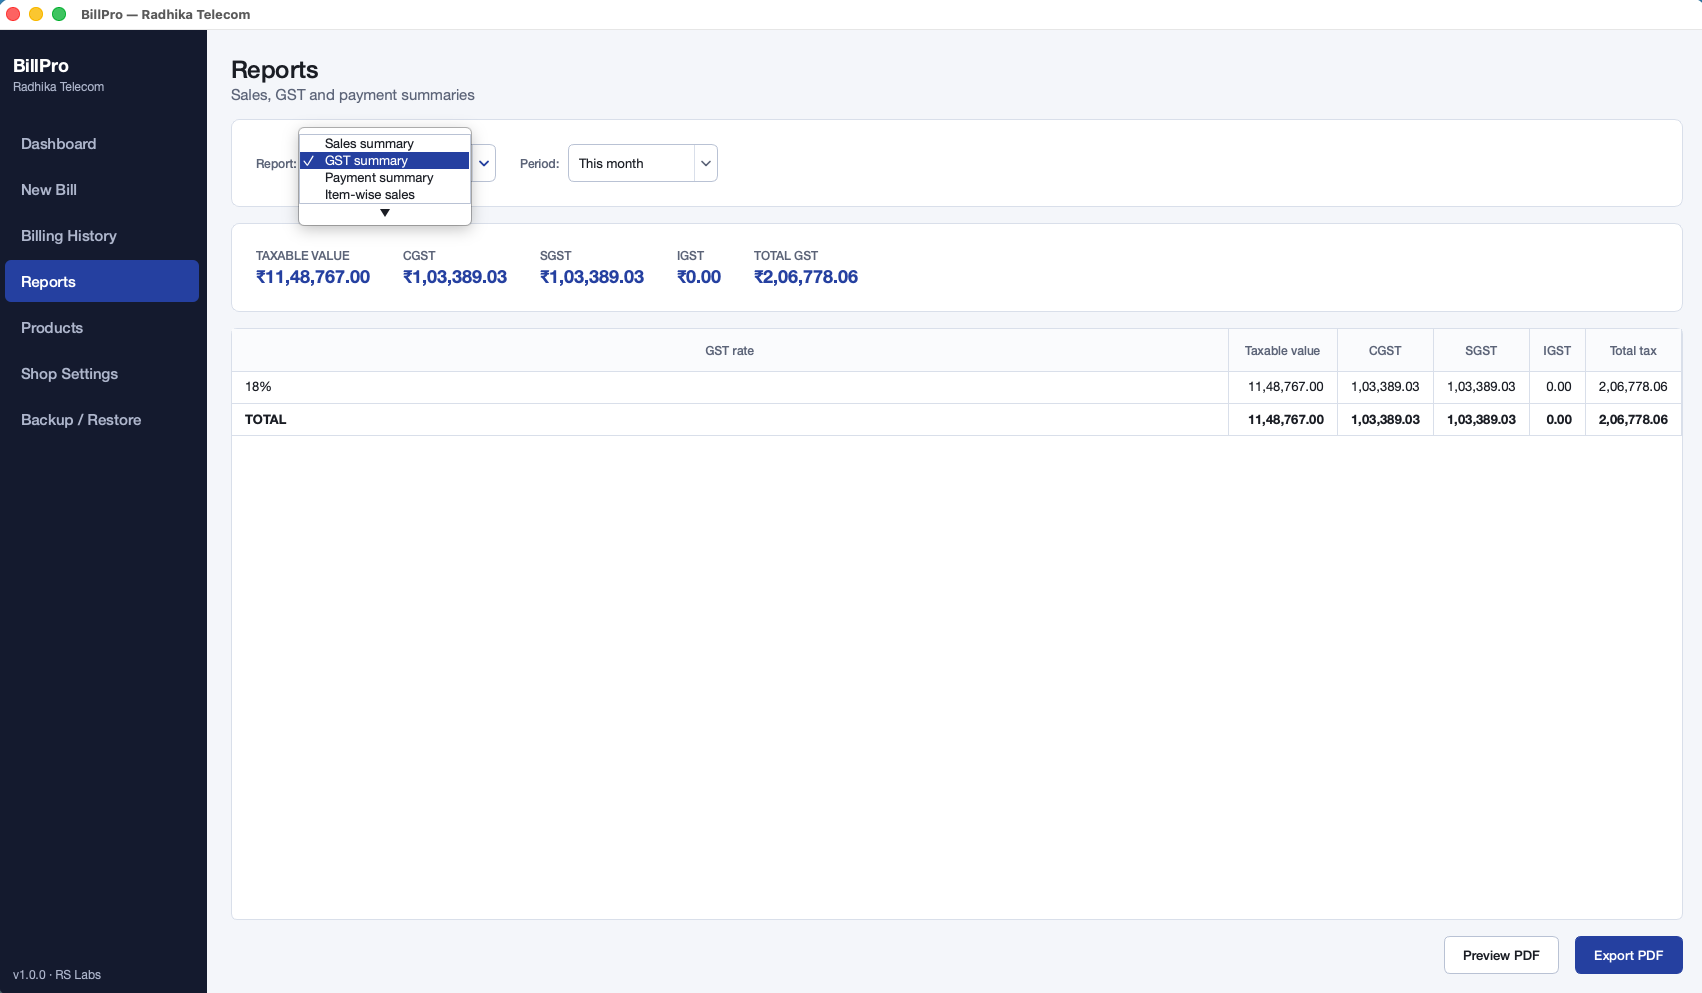Choose Payment summary report option
The height and width of the screenshot is (993, 1702).
coord(385,178)
